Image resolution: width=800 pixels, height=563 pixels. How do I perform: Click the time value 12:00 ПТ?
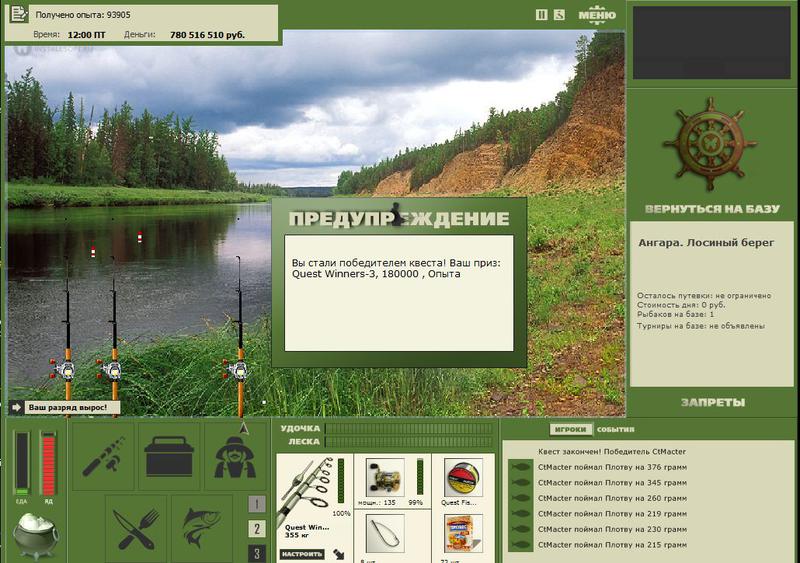pyautogui.click(x=86, y=35)
